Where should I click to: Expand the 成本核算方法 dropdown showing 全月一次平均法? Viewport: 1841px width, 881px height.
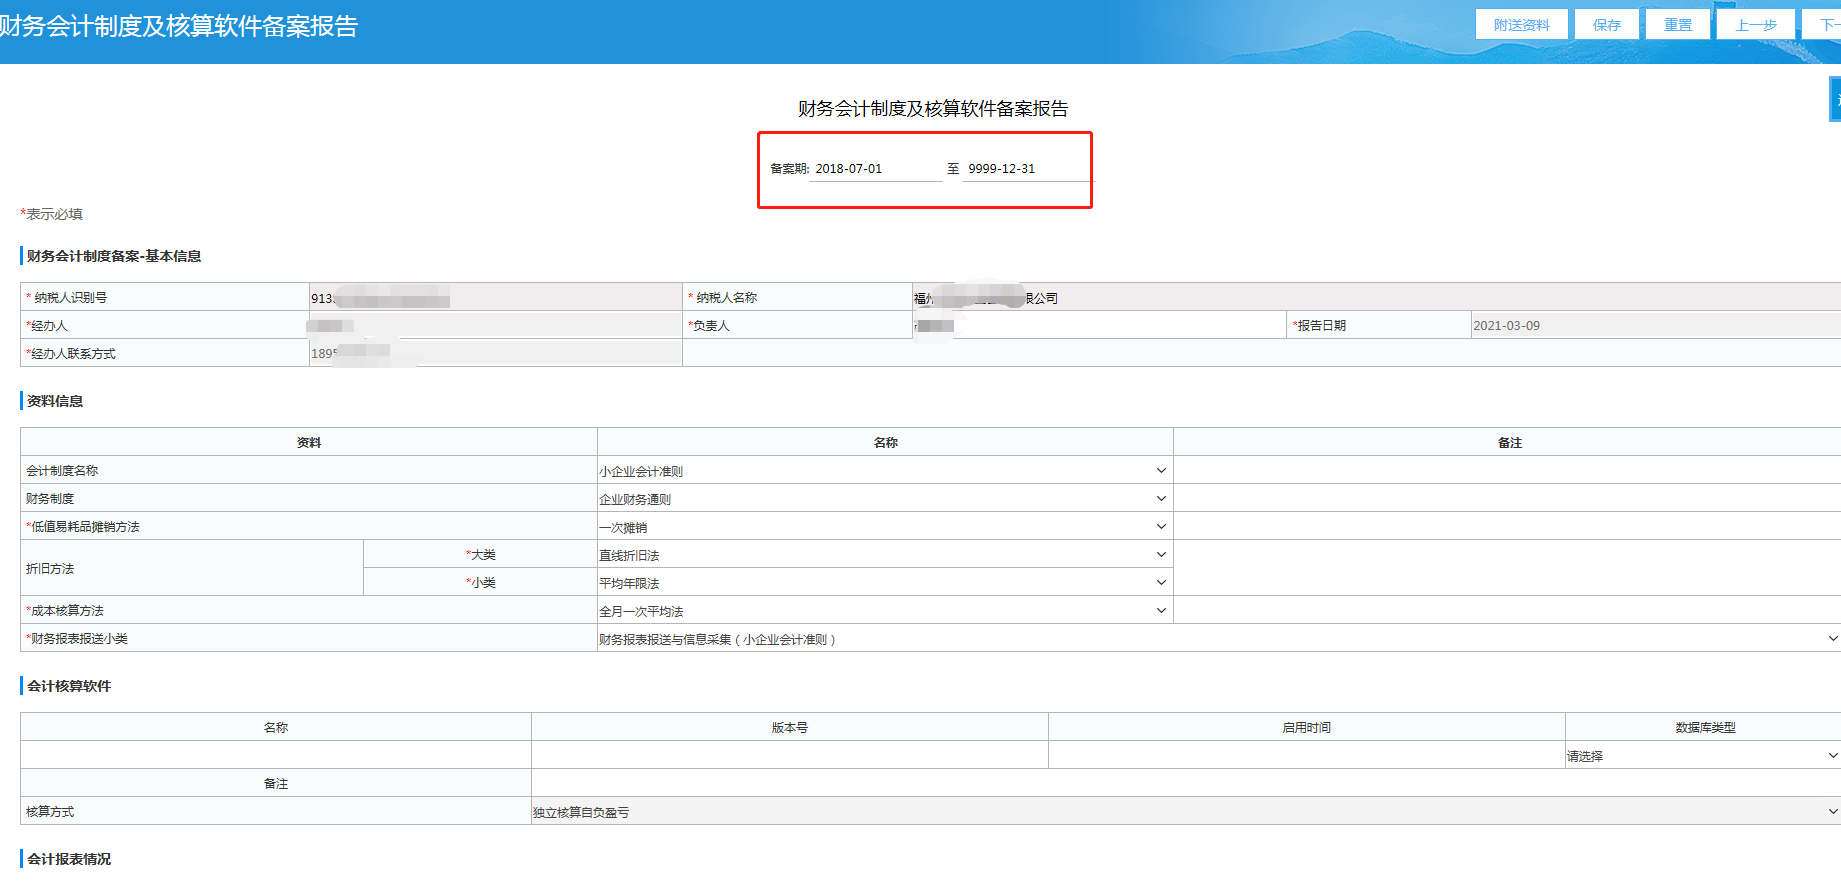tap(884, 611)
